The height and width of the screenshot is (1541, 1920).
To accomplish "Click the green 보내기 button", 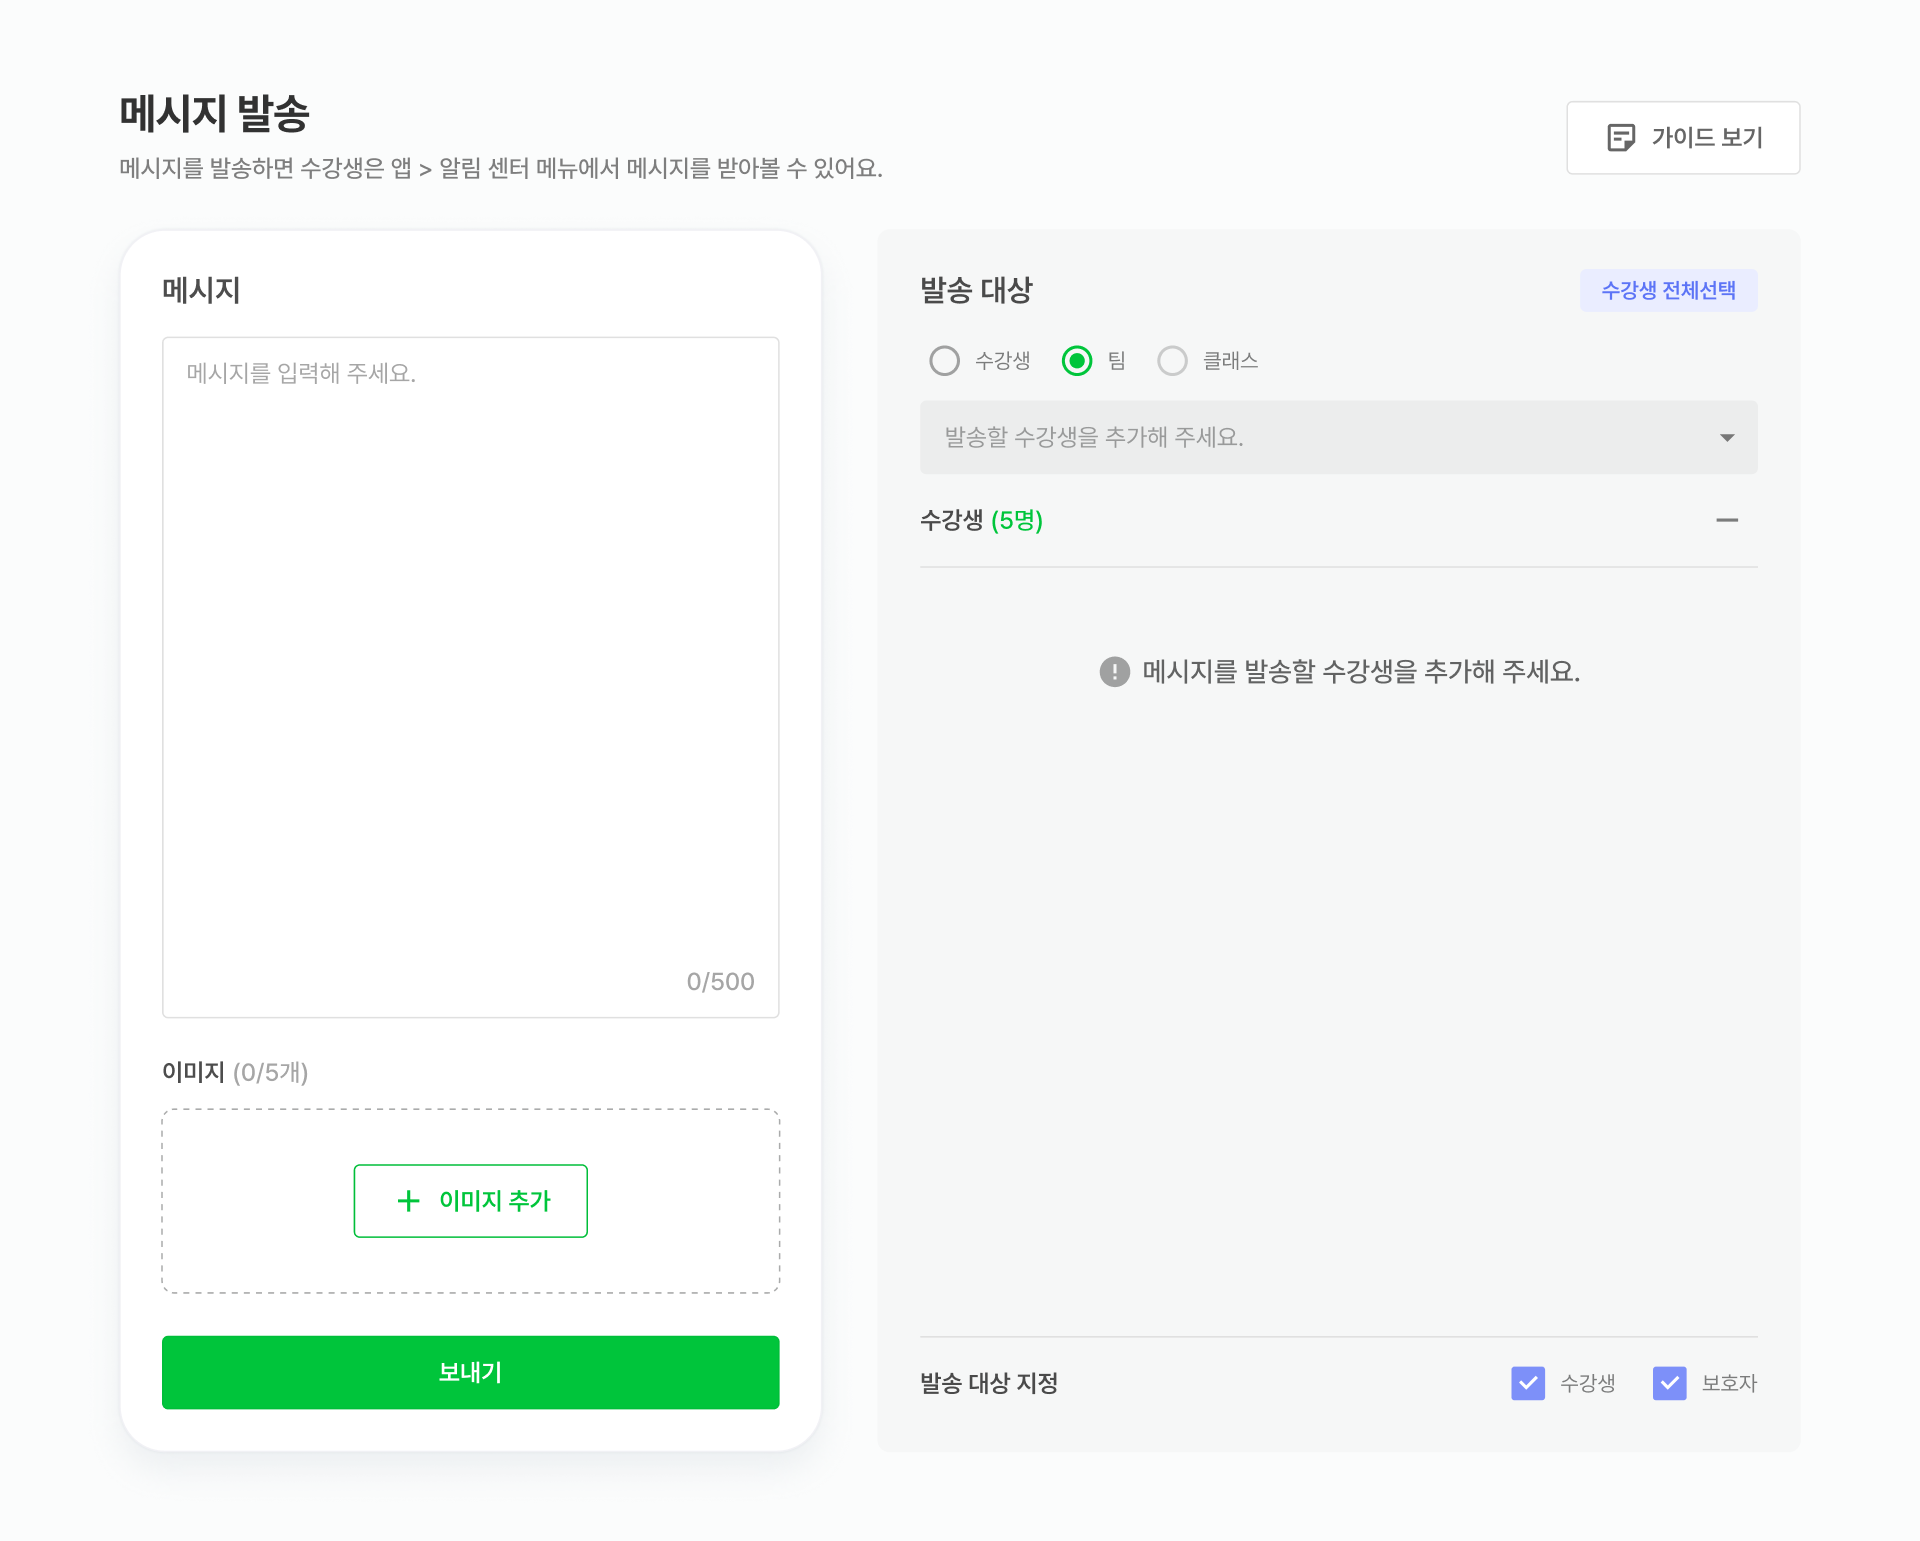I will coord(470,1372).
